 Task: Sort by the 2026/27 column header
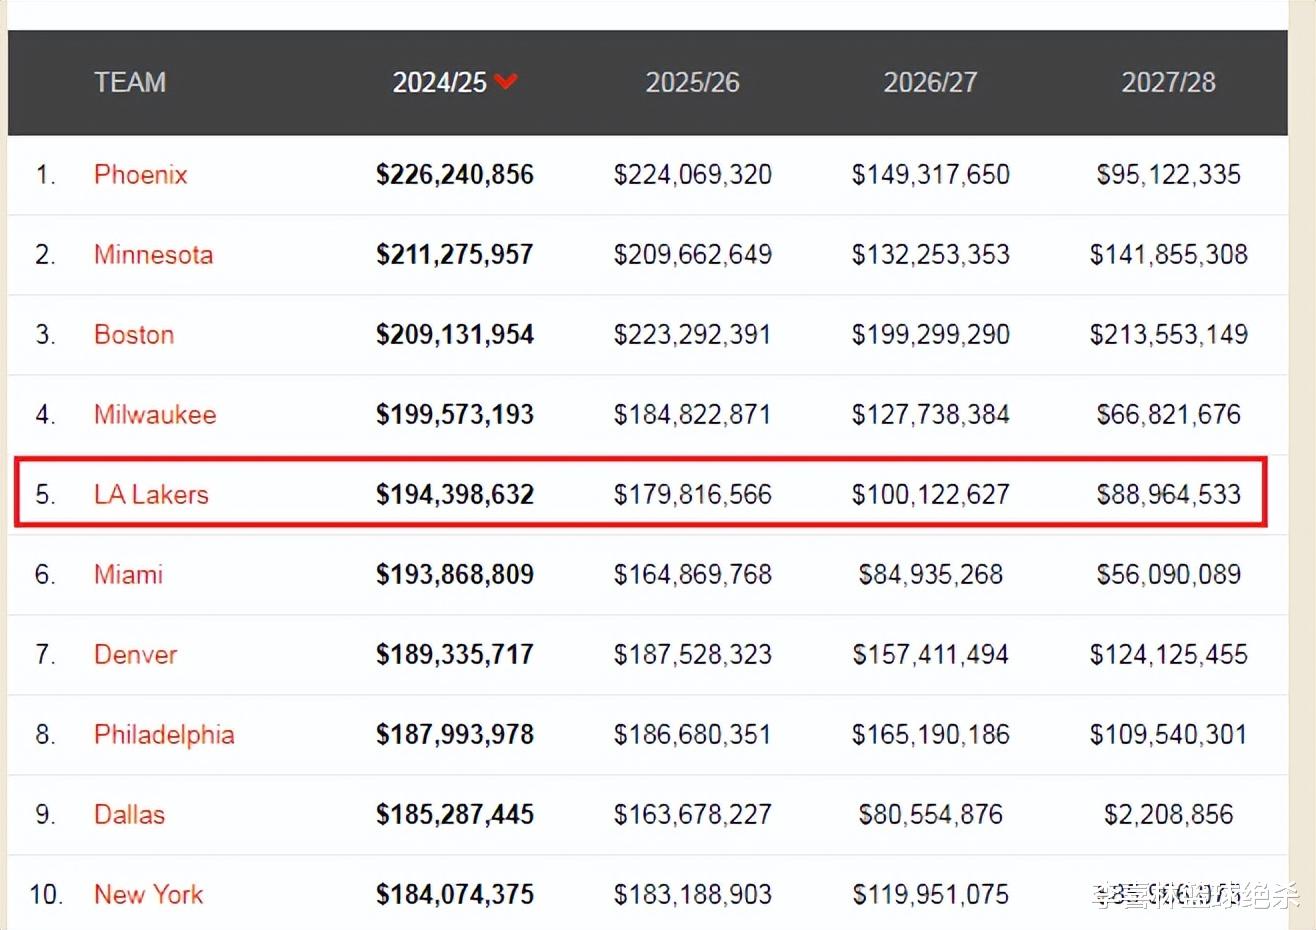(930, 82)
